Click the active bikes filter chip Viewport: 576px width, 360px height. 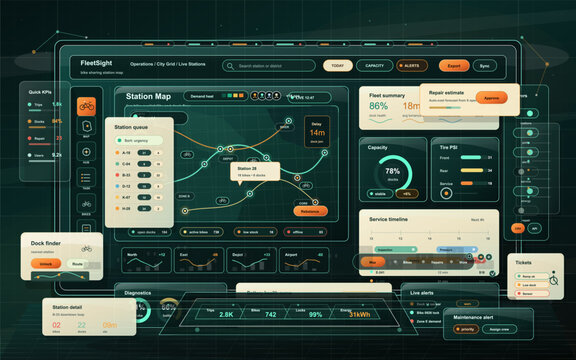point(201,232)
